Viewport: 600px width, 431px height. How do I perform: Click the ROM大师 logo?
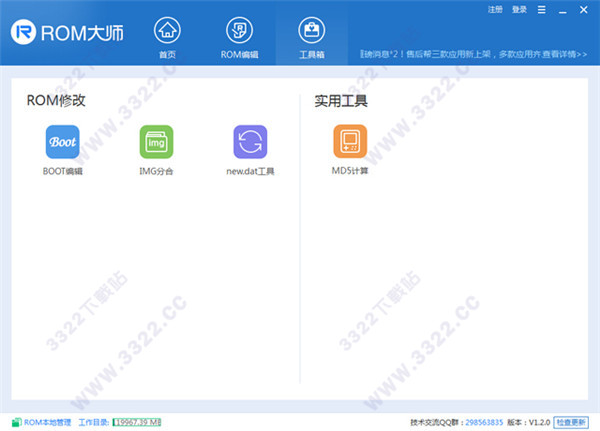pyautogui.click(x=67, y=32)
